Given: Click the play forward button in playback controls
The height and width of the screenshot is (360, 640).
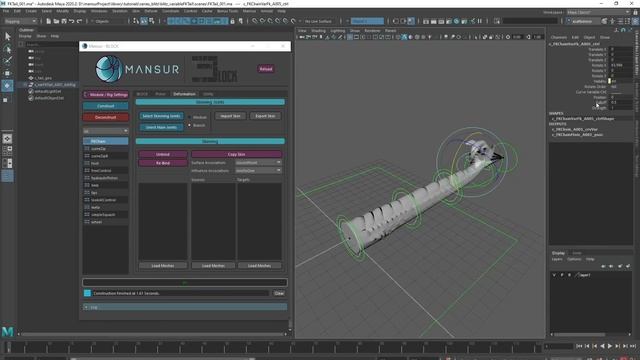Looking at the screenshot, I should [610, 346].
